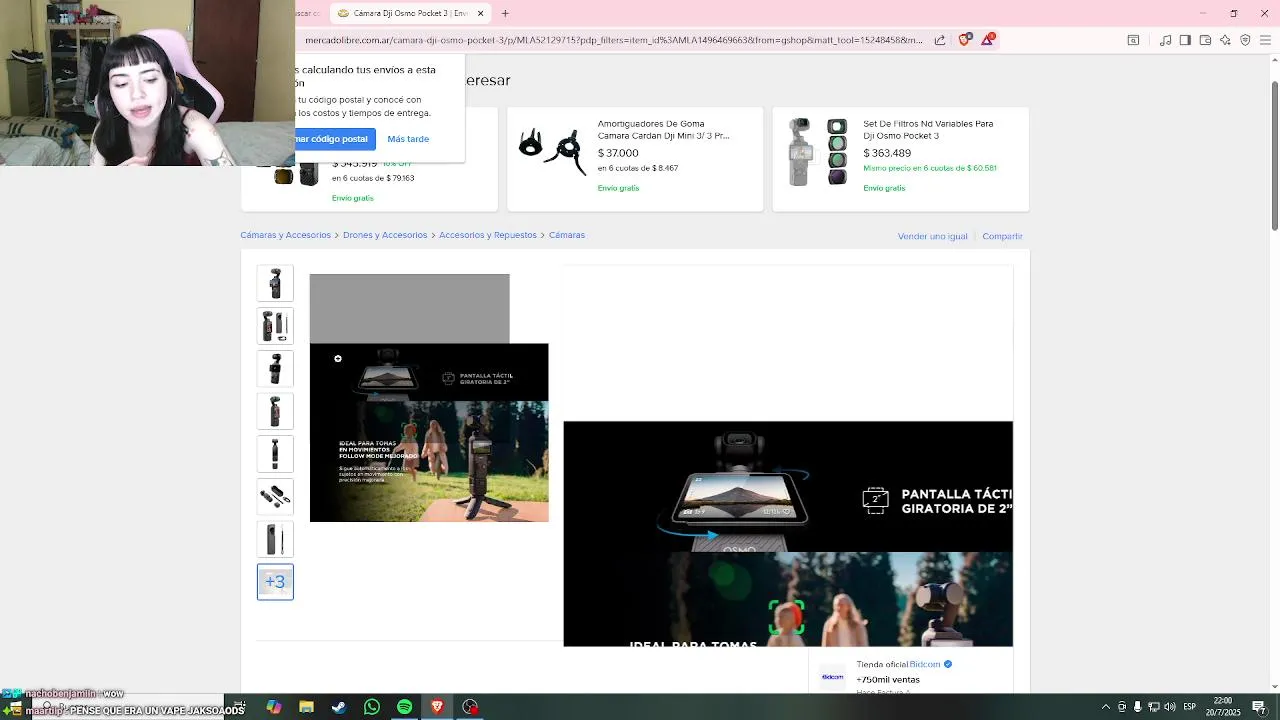This screenshot has width=1280, height=720.
Task: Open WhatsApp from the taskbar
Action: pos(372,707)
